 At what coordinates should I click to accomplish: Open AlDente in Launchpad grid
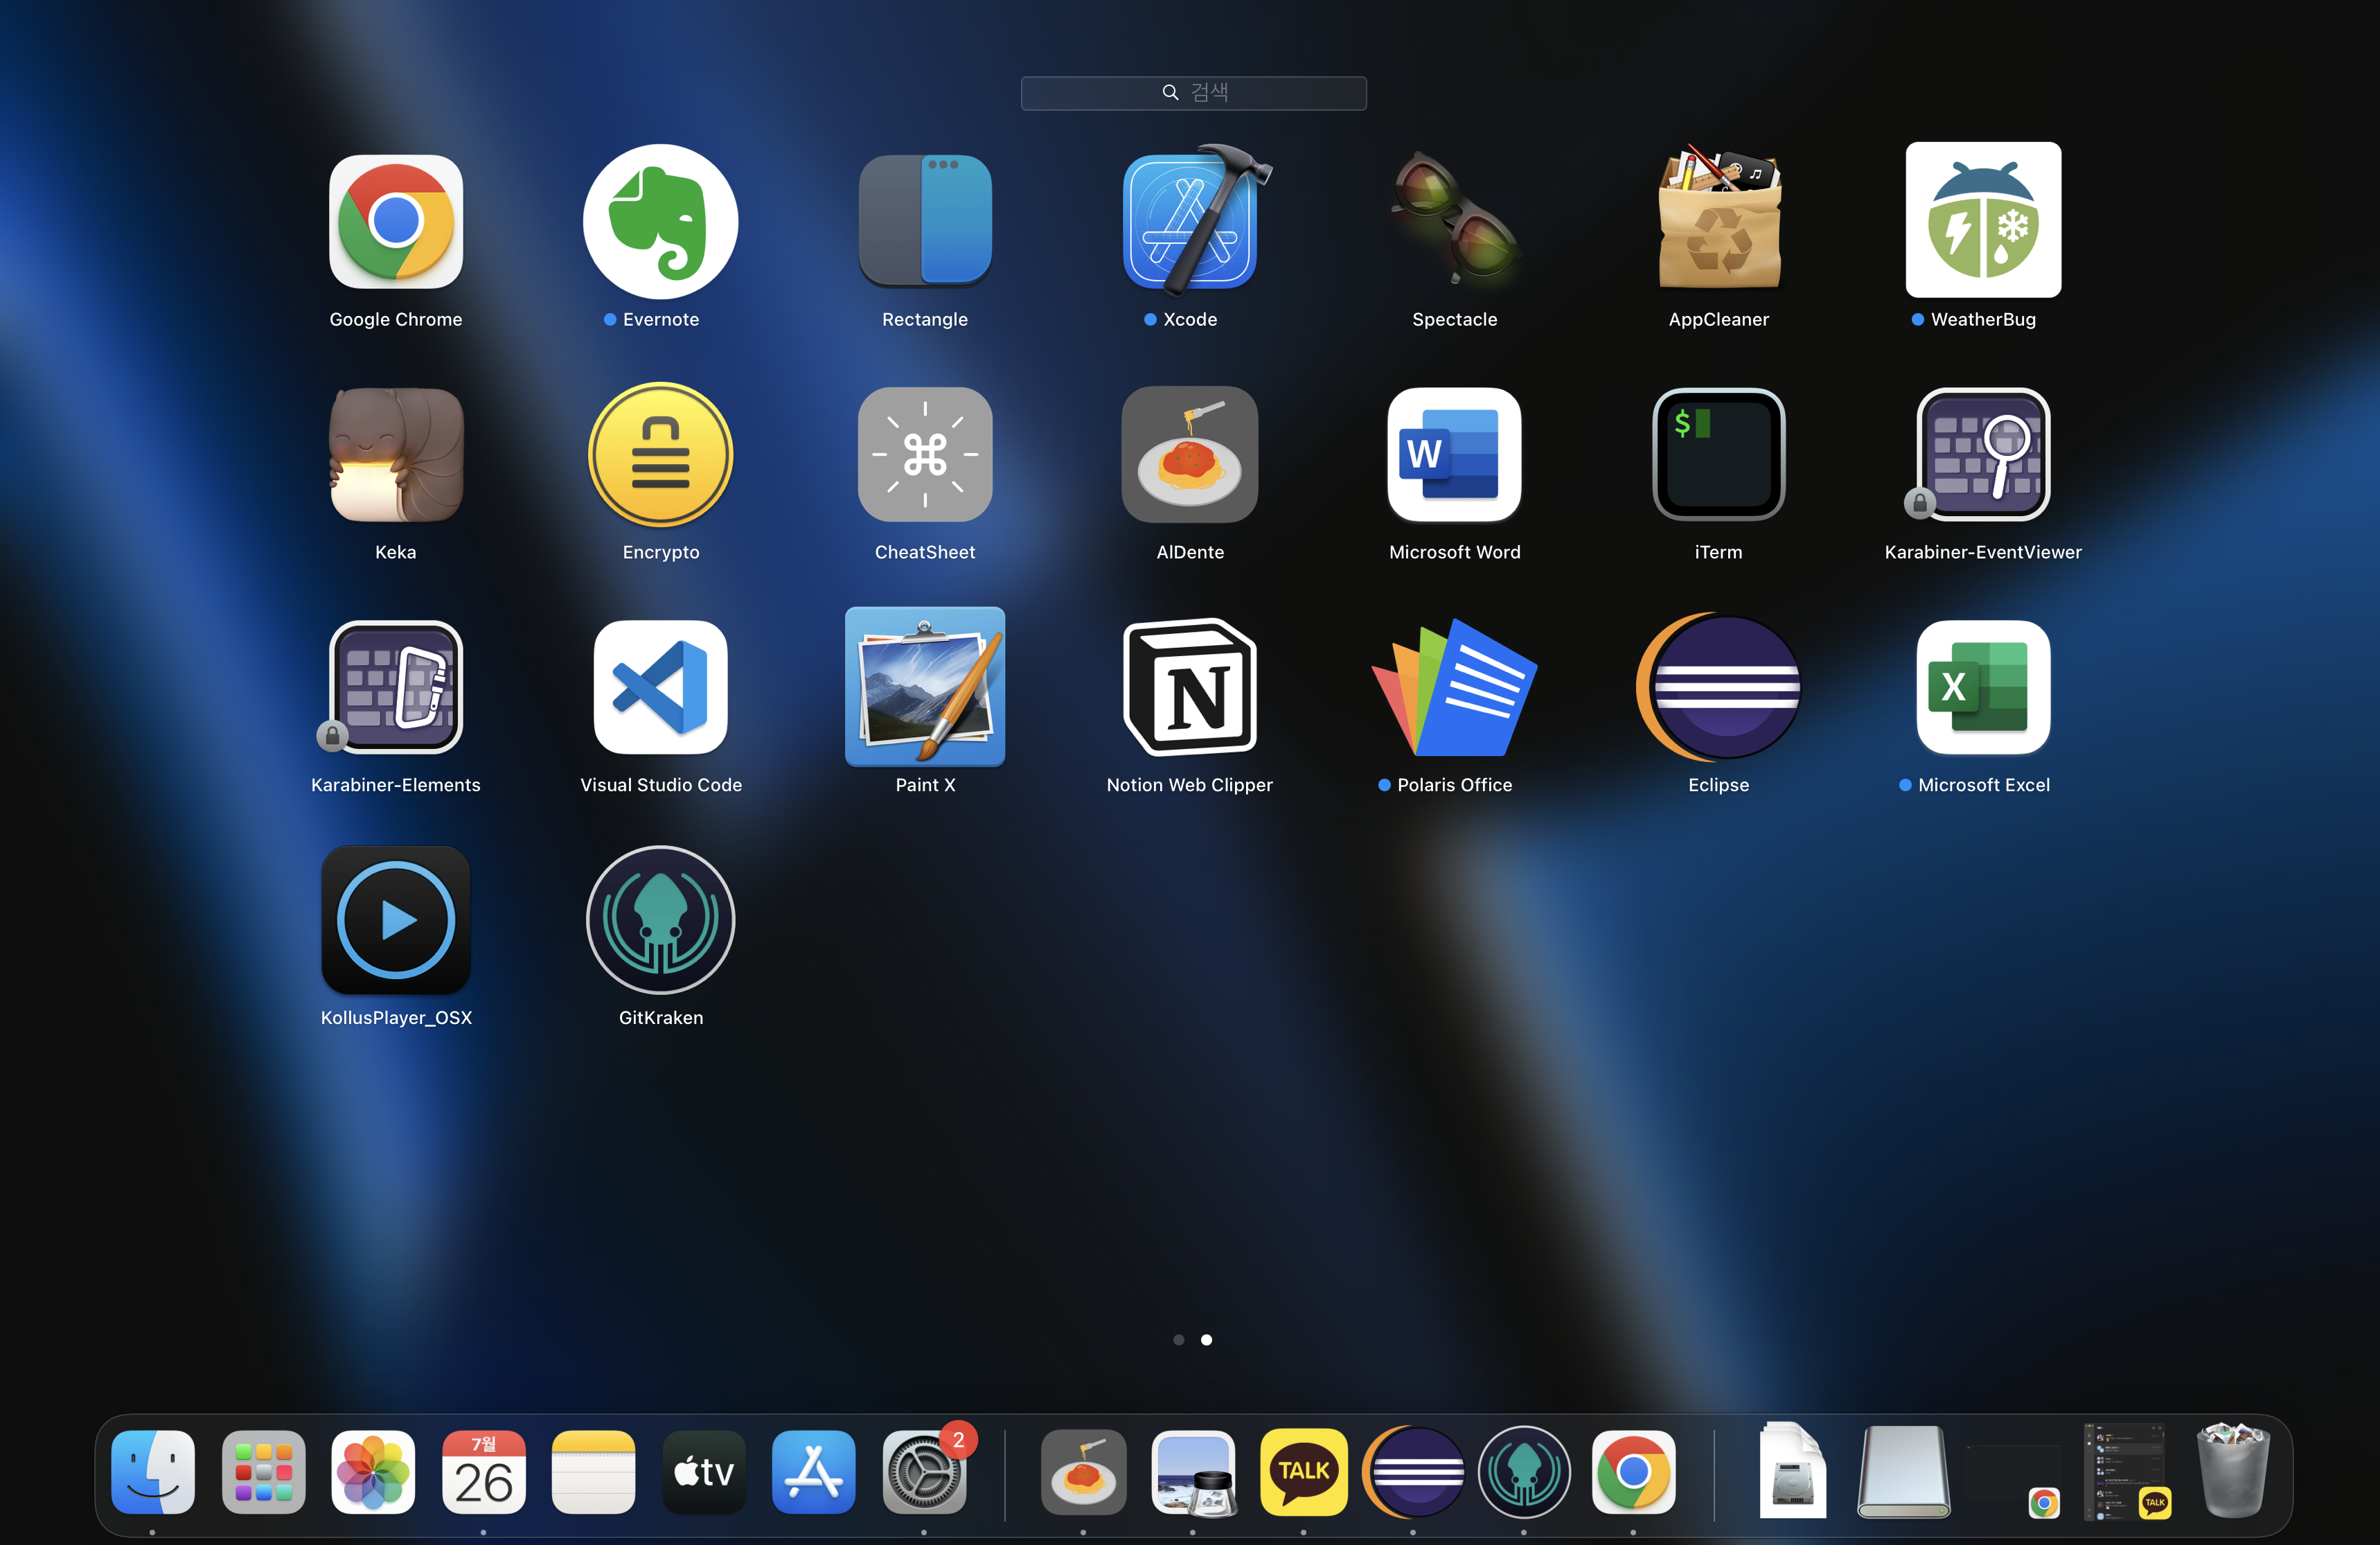click(x=1190, y=455)
